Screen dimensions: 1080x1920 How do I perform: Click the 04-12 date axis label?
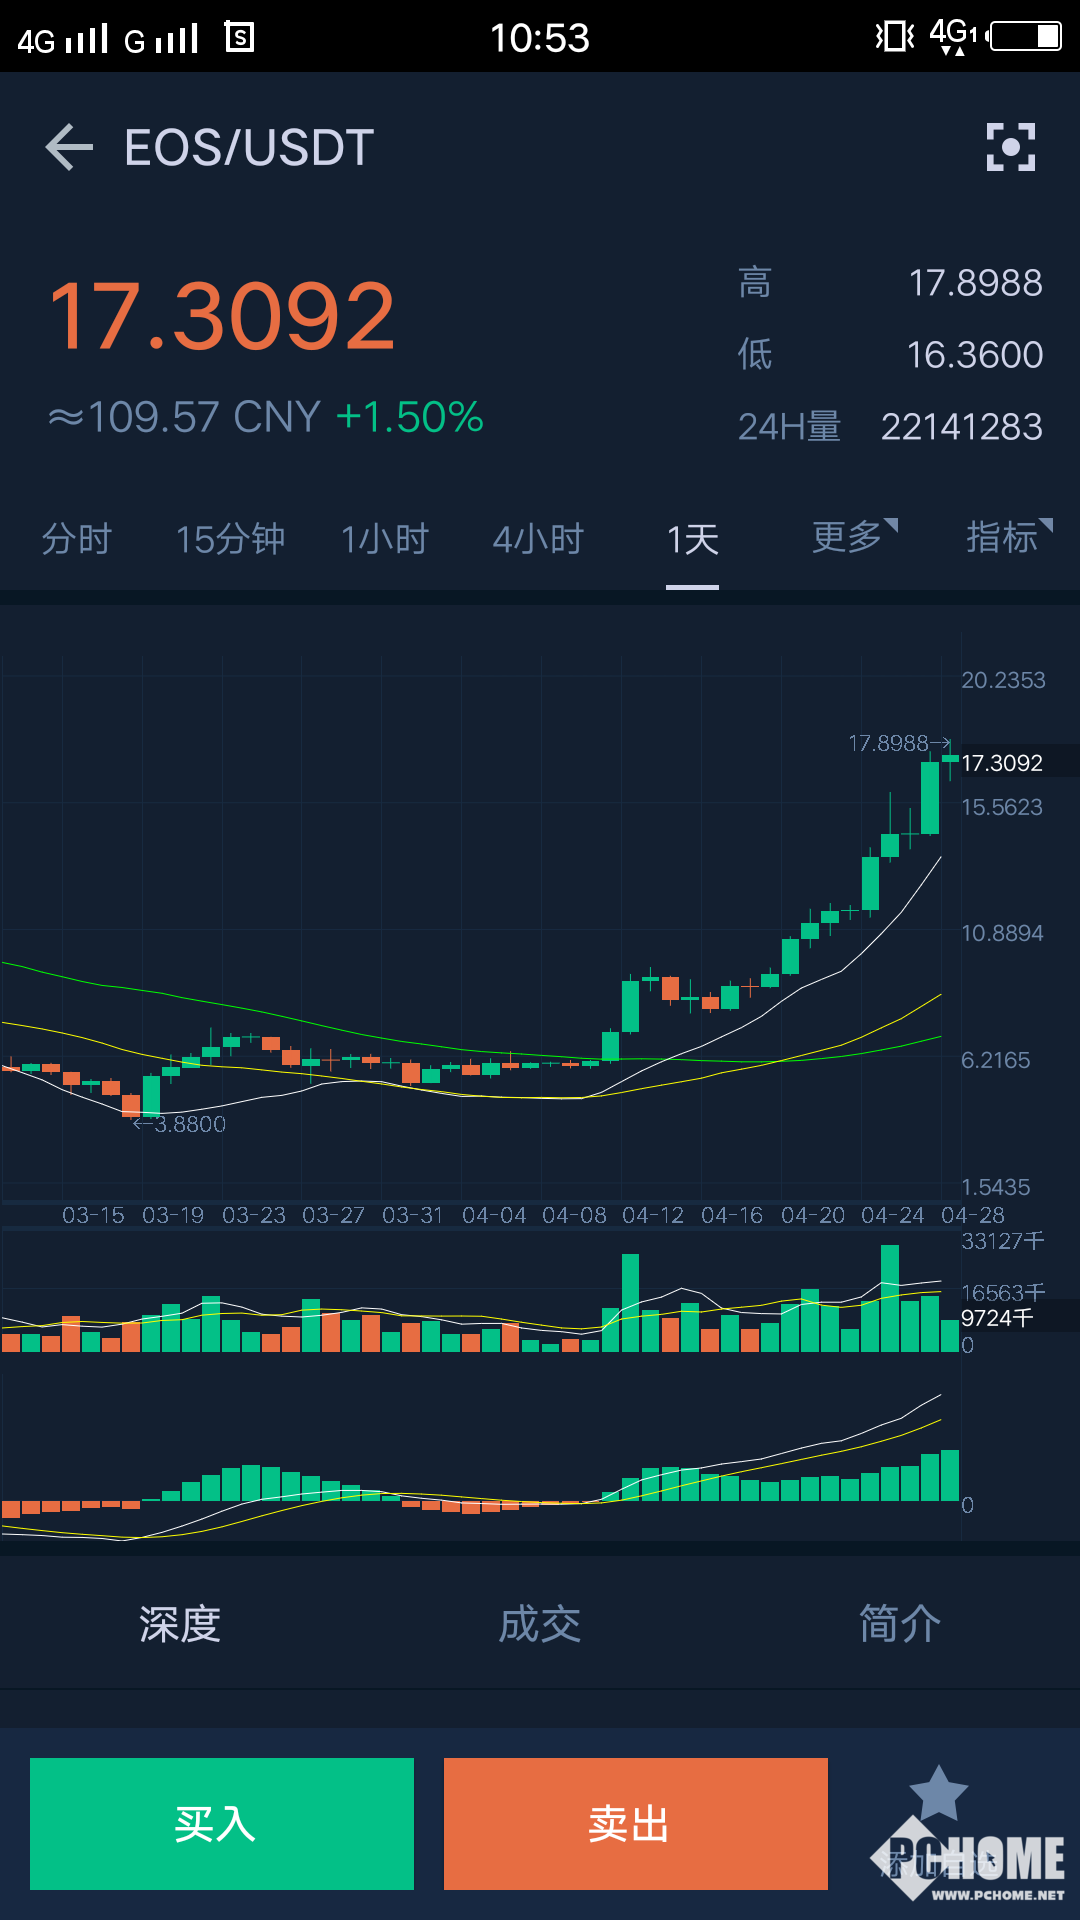pyautogui.click(x=653, y=1215)
